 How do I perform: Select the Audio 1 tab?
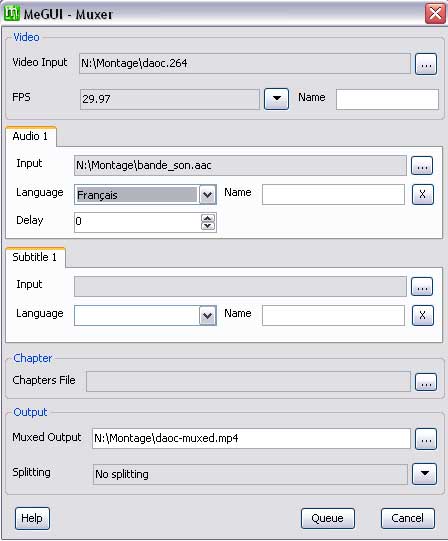31,136
